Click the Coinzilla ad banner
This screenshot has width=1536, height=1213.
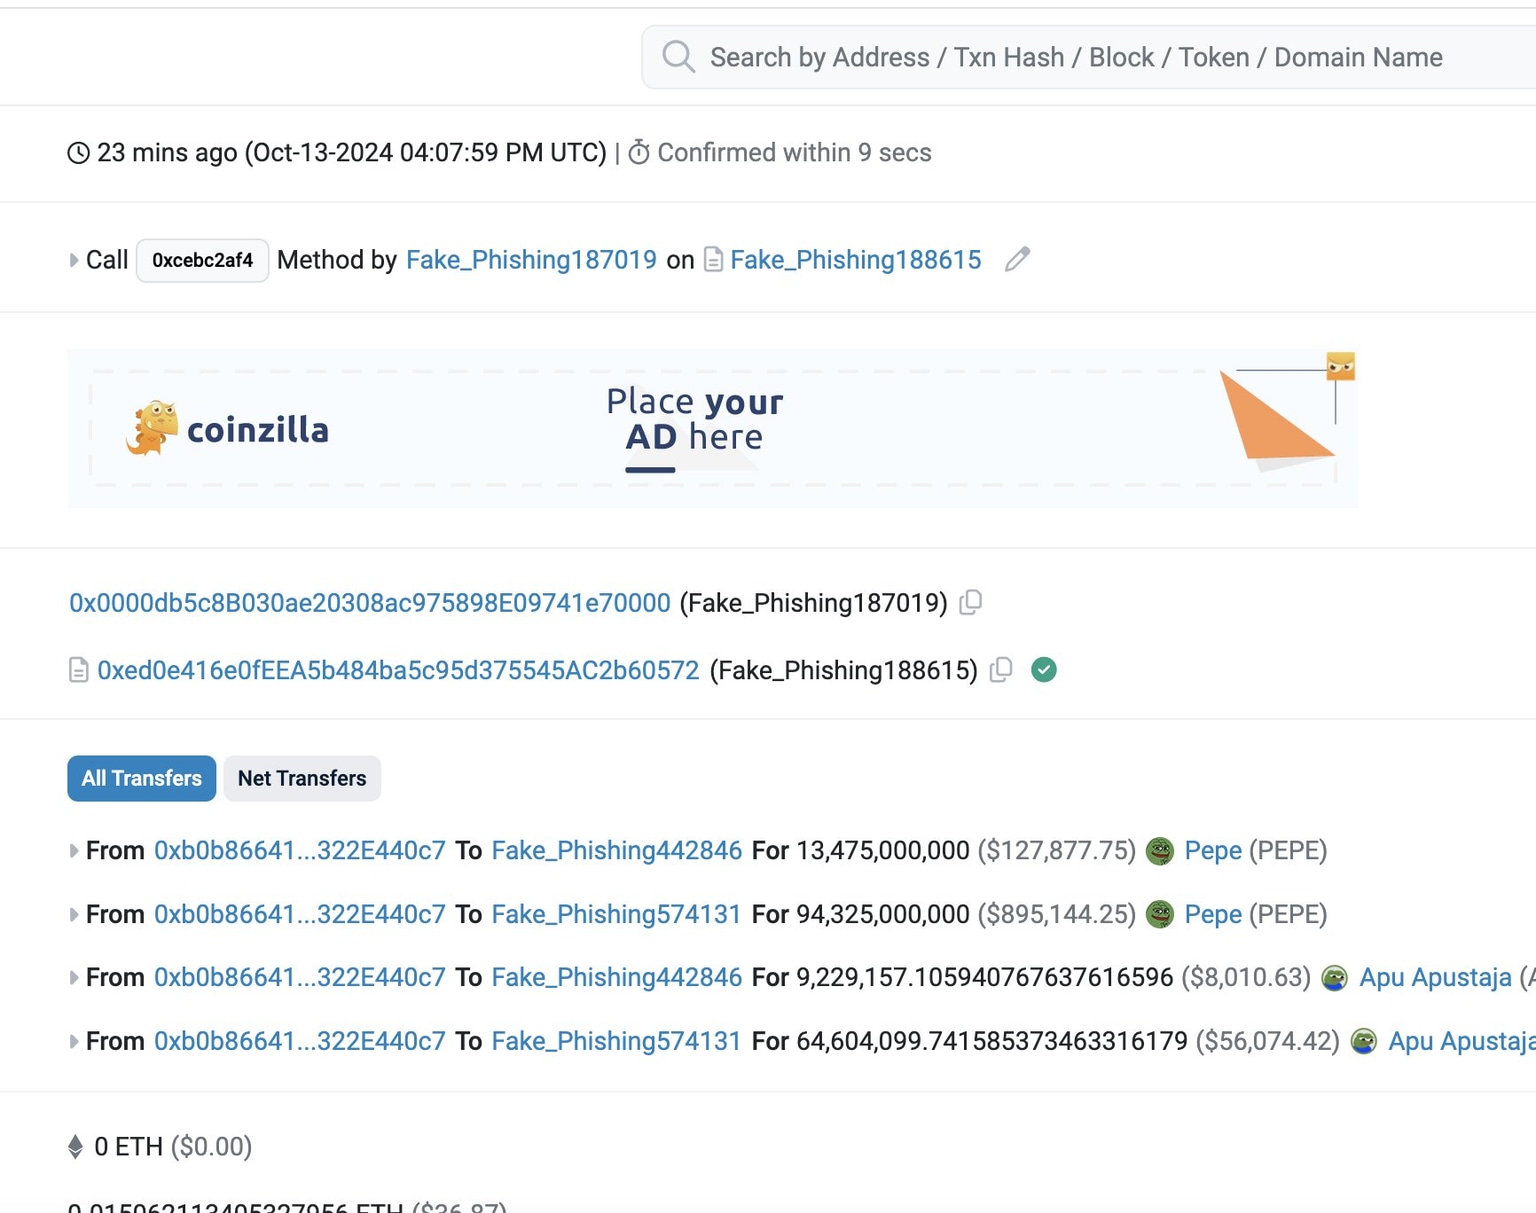point(712,428)
